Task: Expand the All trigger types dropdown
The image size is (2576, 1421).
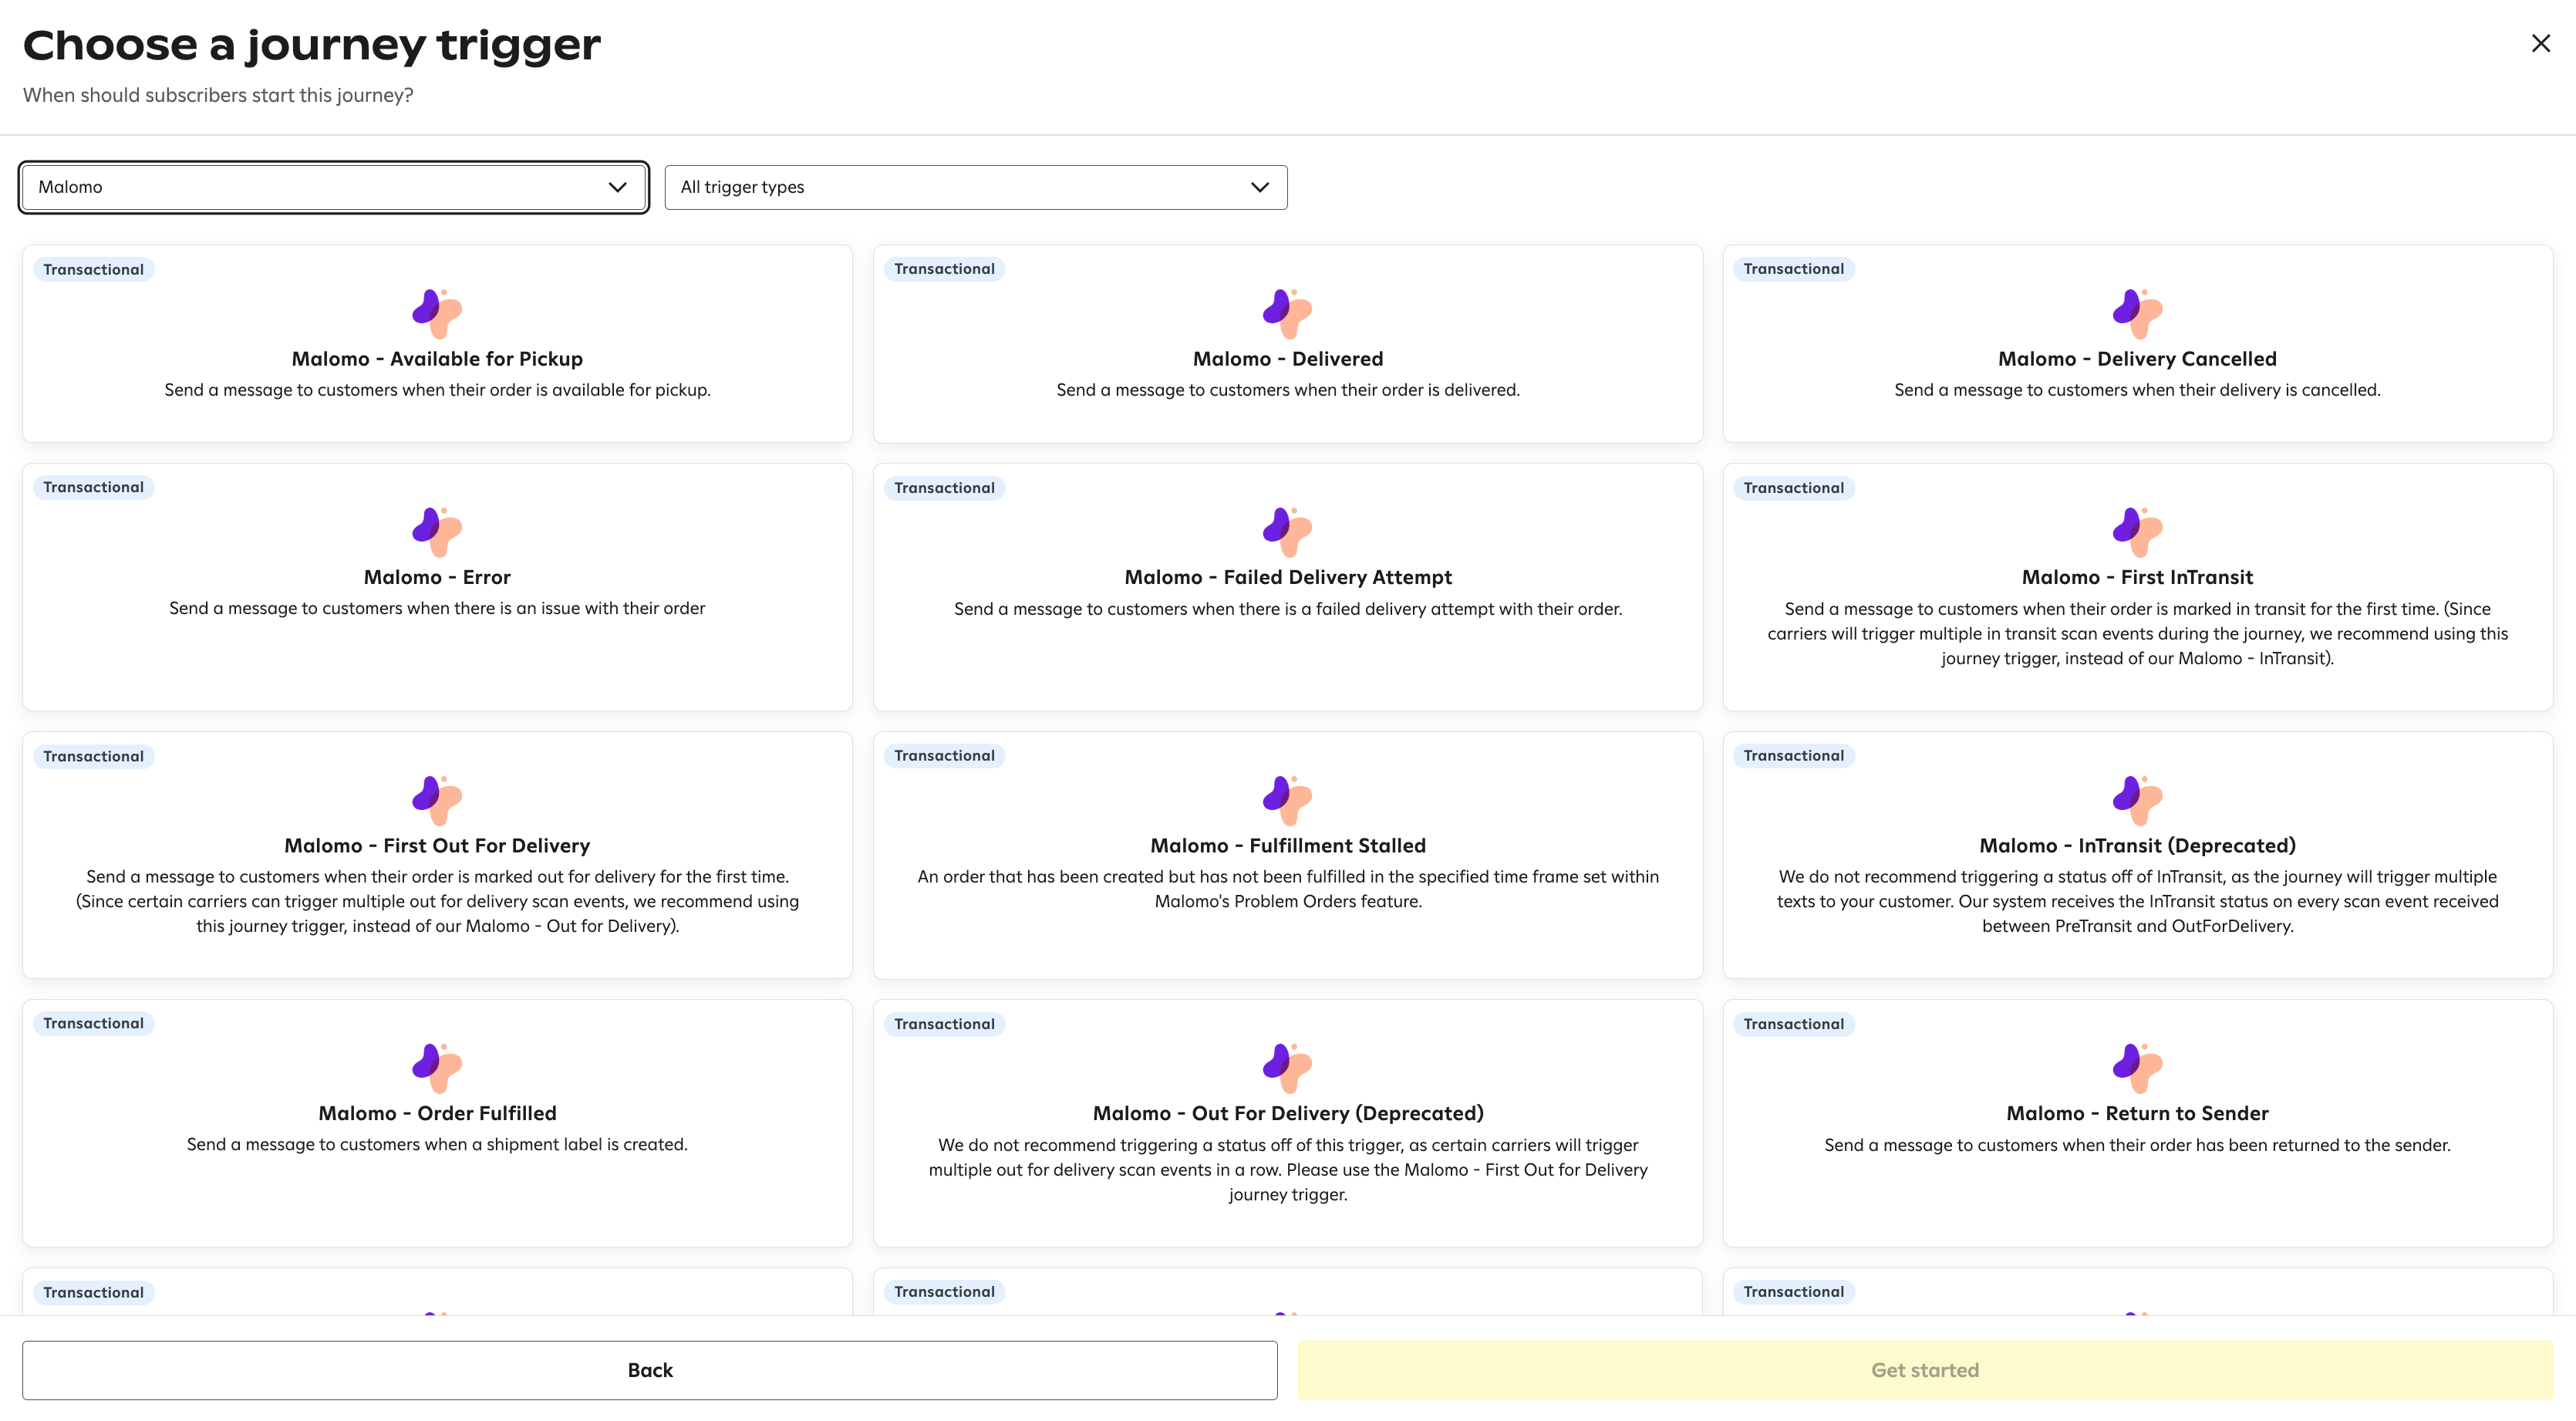Action: tap(975, 187)
